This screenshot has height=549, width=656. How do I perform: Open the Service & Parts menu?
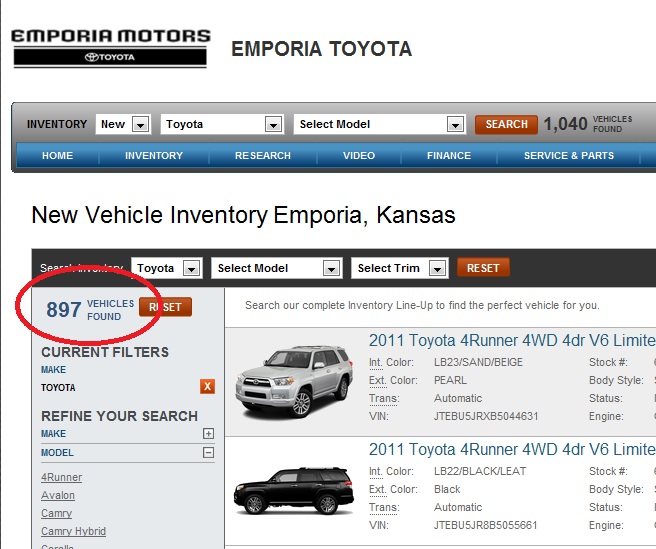tap(569, 156)
